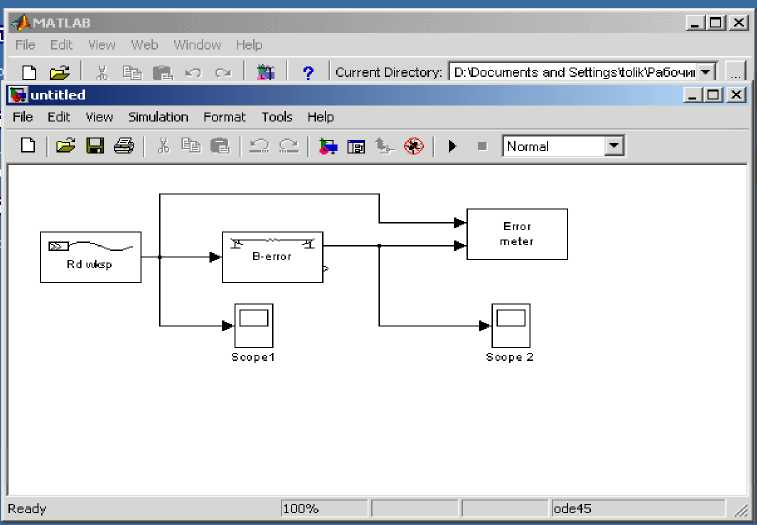757x525 pixels.
Task: Open file in MATLAB window toolbar
Action: click(60, 72)
